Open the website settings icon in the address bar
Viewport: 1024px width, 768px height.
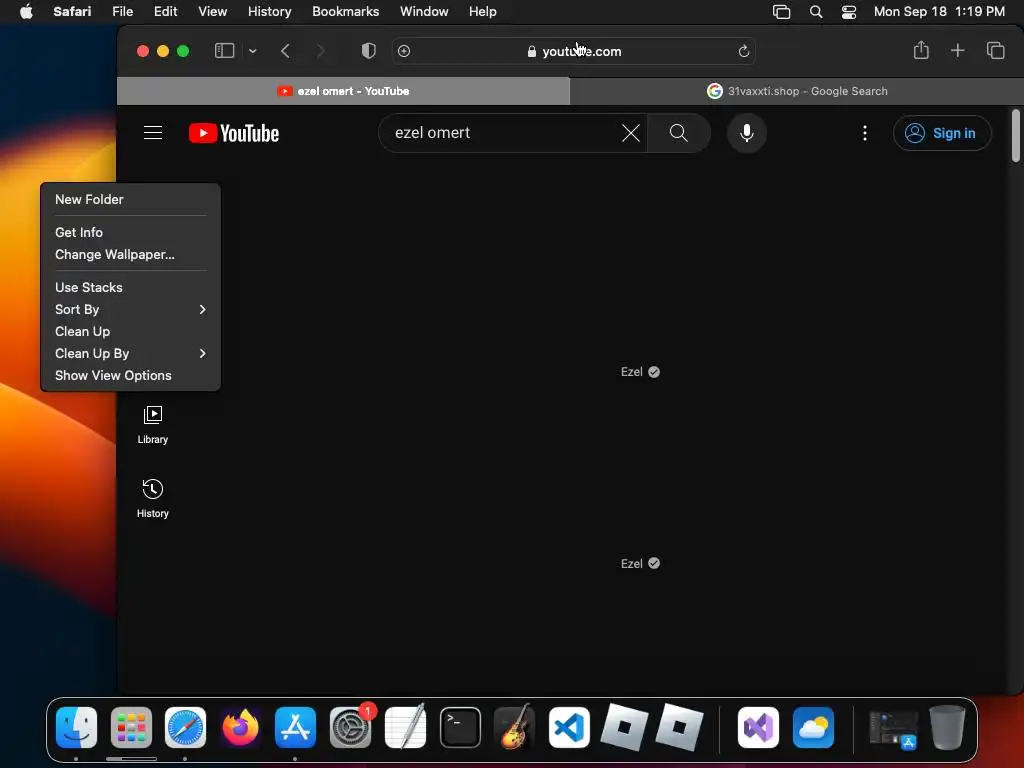[x=404, y=51]
